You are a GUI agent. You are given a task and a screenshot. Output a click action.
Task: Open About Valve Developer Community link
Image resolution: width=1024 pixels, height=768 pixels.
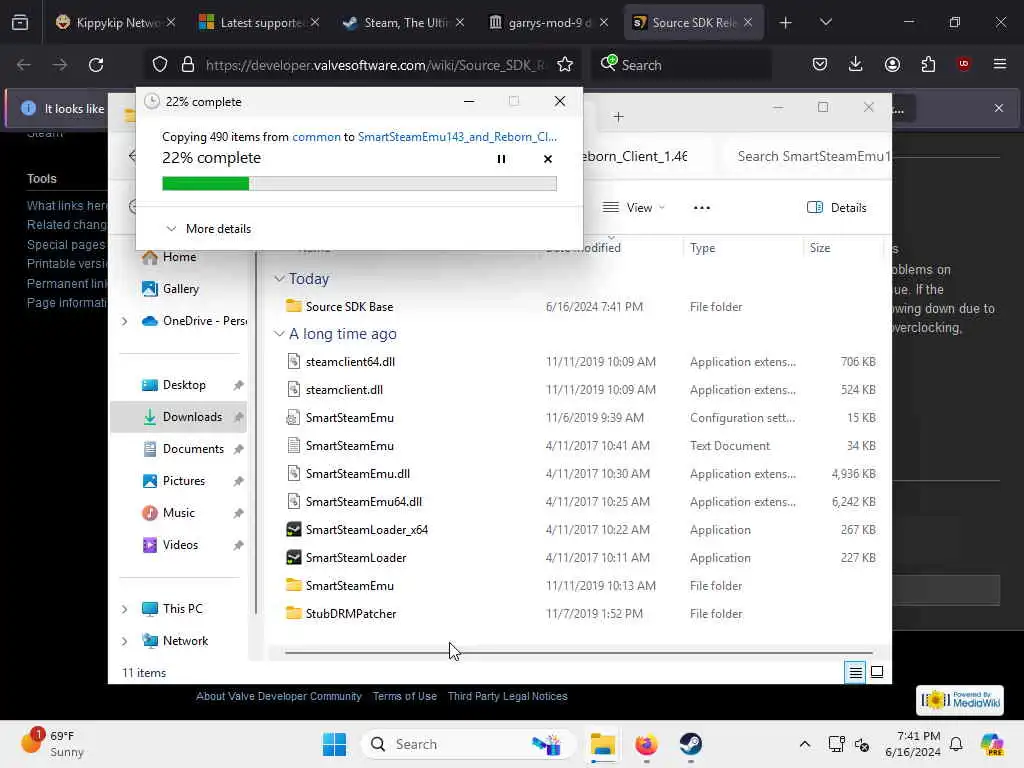pyautogui.click(x=279, y=696)
